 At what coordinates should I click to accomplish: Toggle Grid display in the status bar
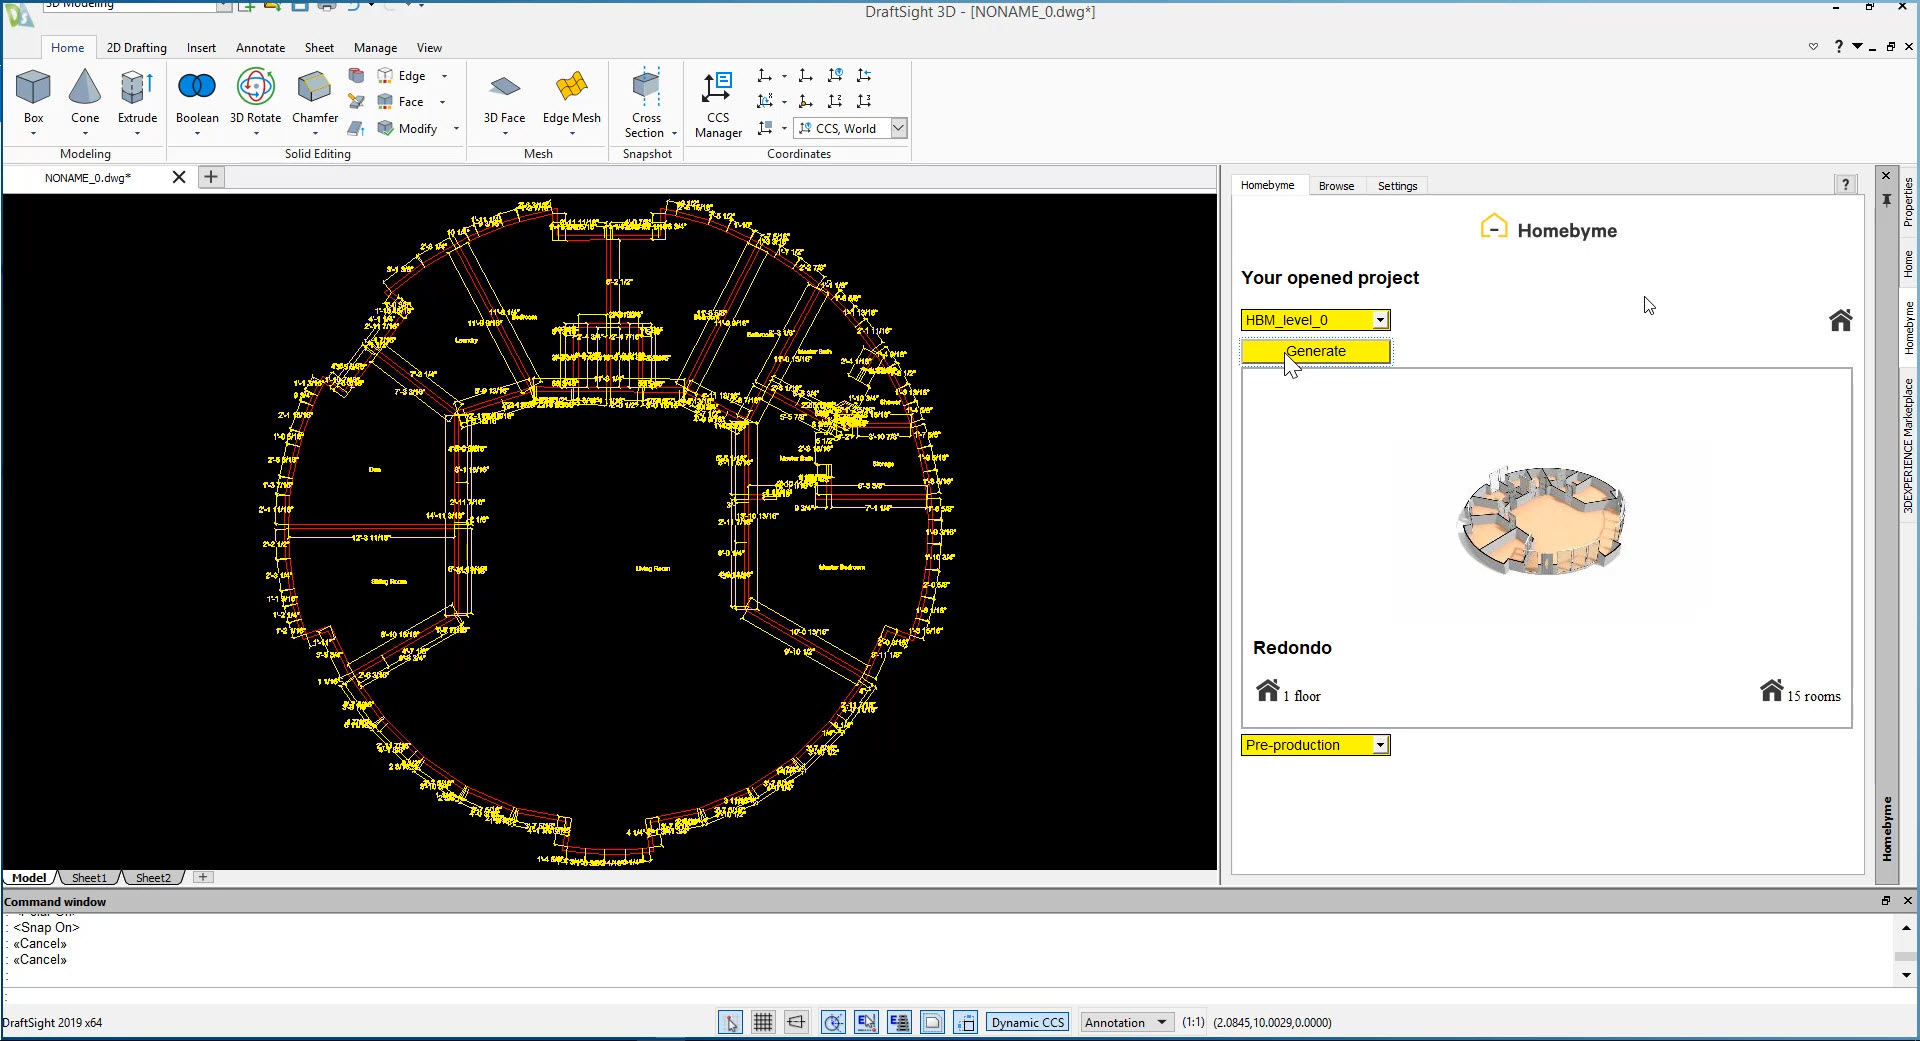click(x=763, y=1022)
